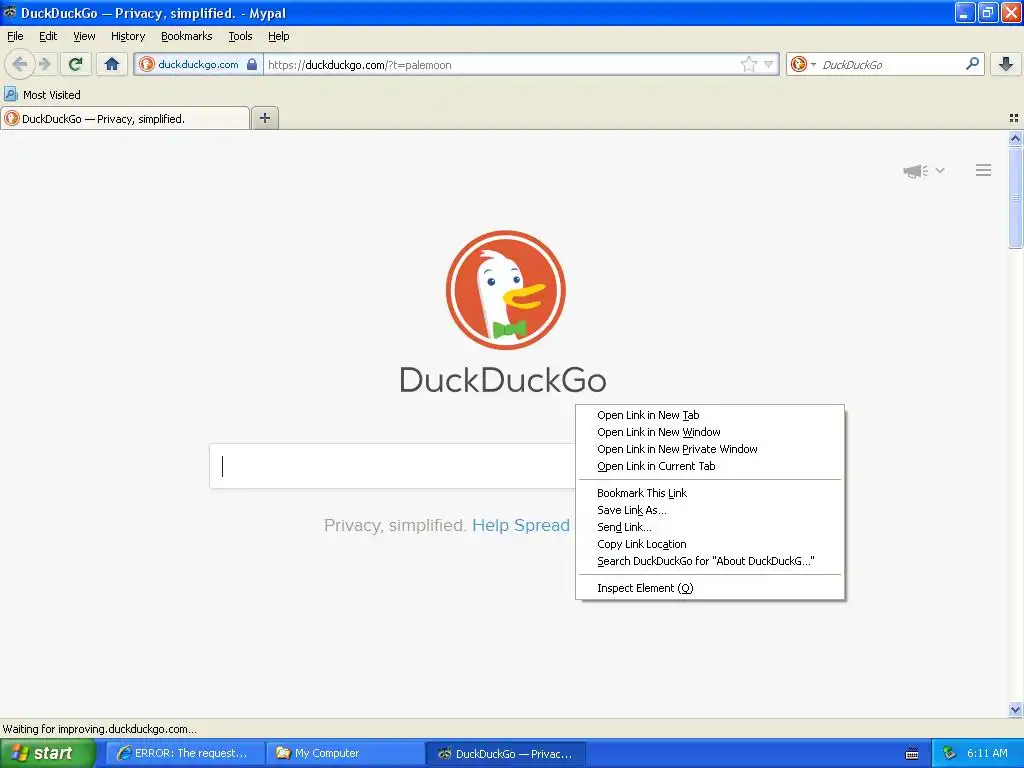Open the Tools menu
The image size is (1024, 768).
[x=240, y=36]
